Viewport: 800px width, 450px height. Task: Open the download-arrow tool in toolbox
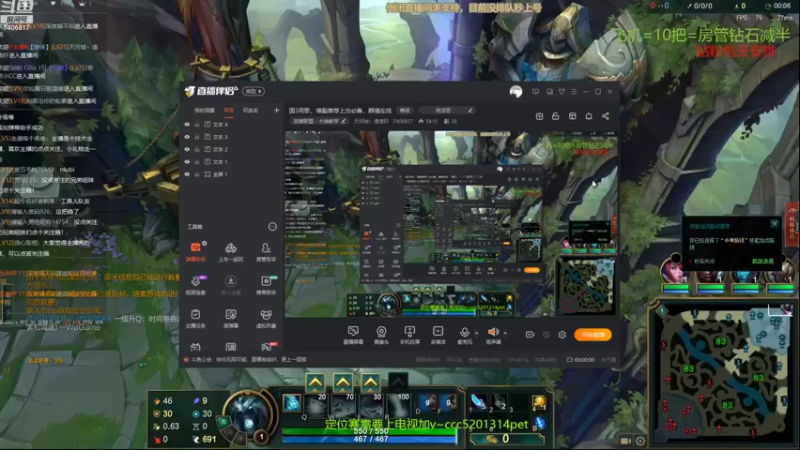[231, 285]
